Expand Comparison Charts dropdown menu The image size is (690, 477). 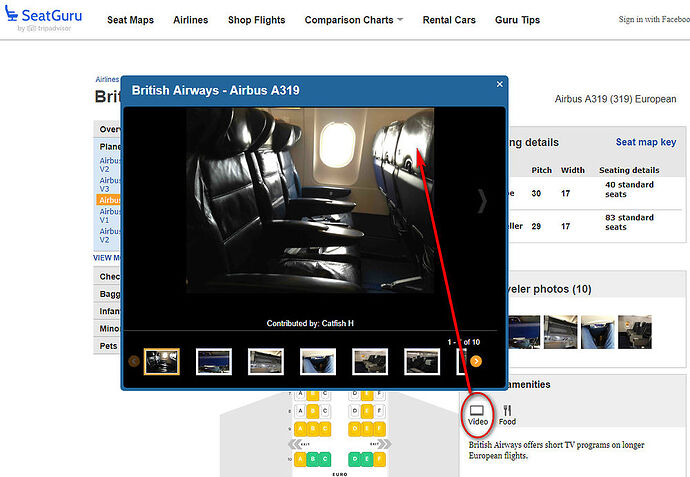pos(353,20)
